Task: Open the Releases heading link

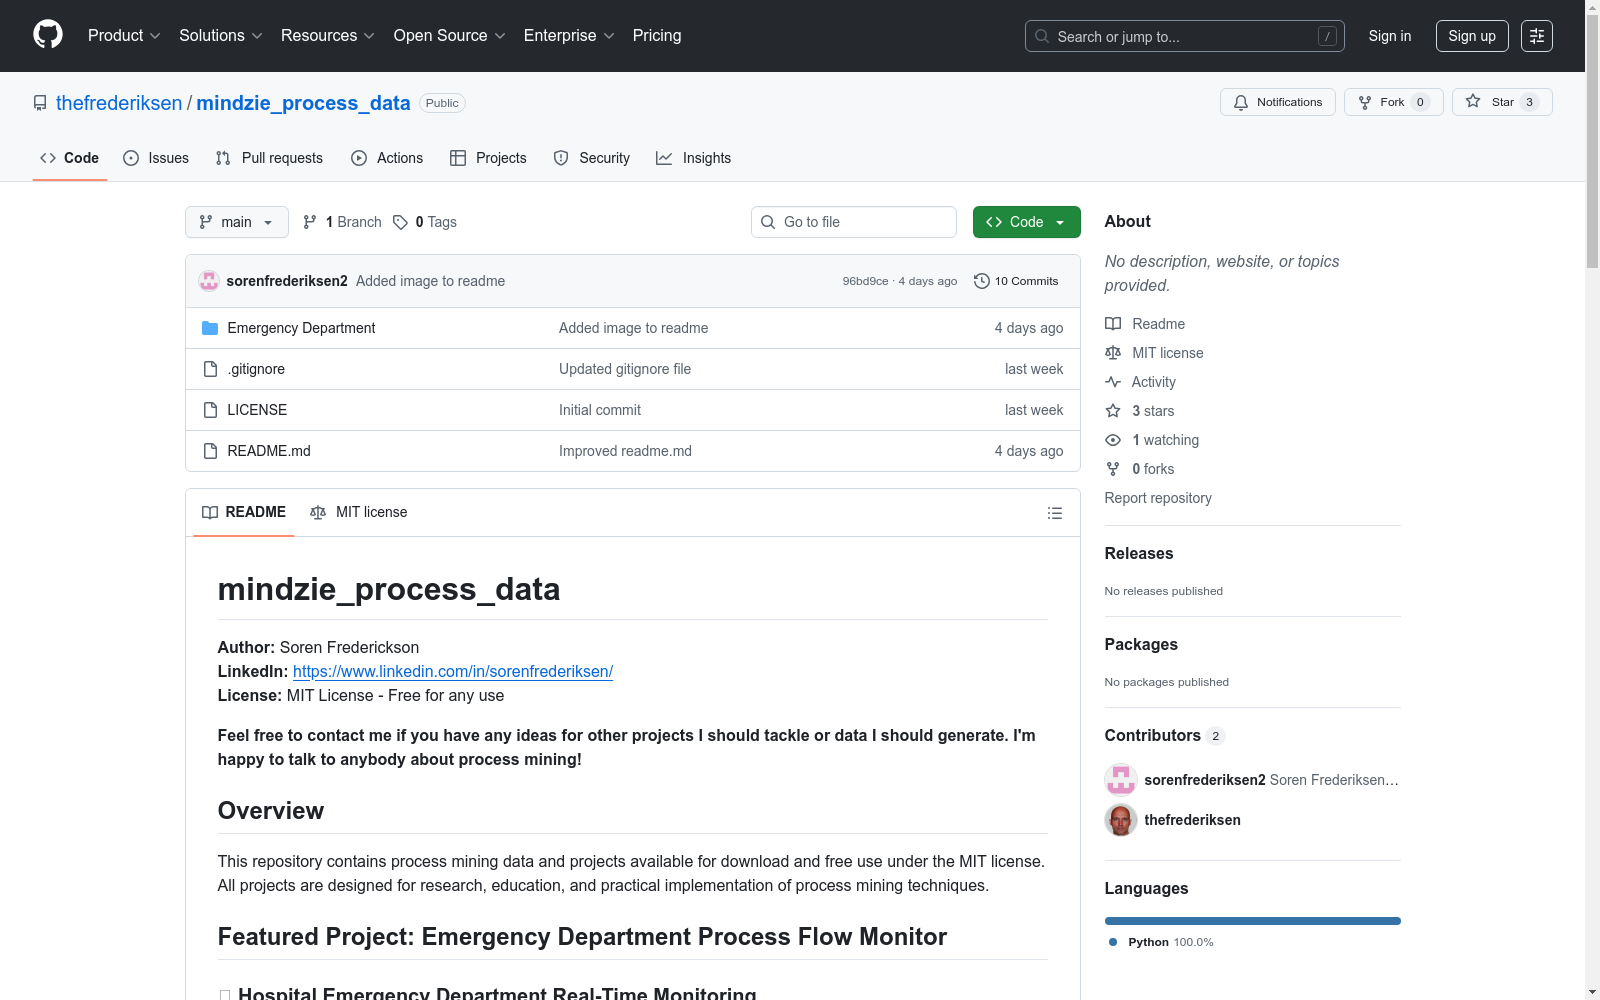Action: [1139, 553]
